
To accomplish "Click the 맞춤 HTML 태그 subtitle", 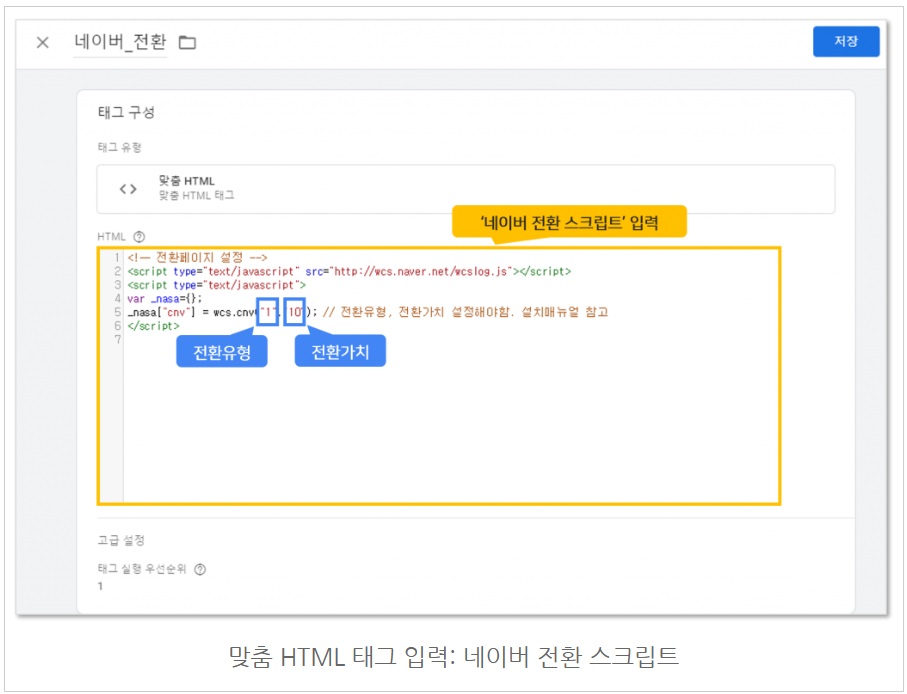I will click(x=197, y=195).
